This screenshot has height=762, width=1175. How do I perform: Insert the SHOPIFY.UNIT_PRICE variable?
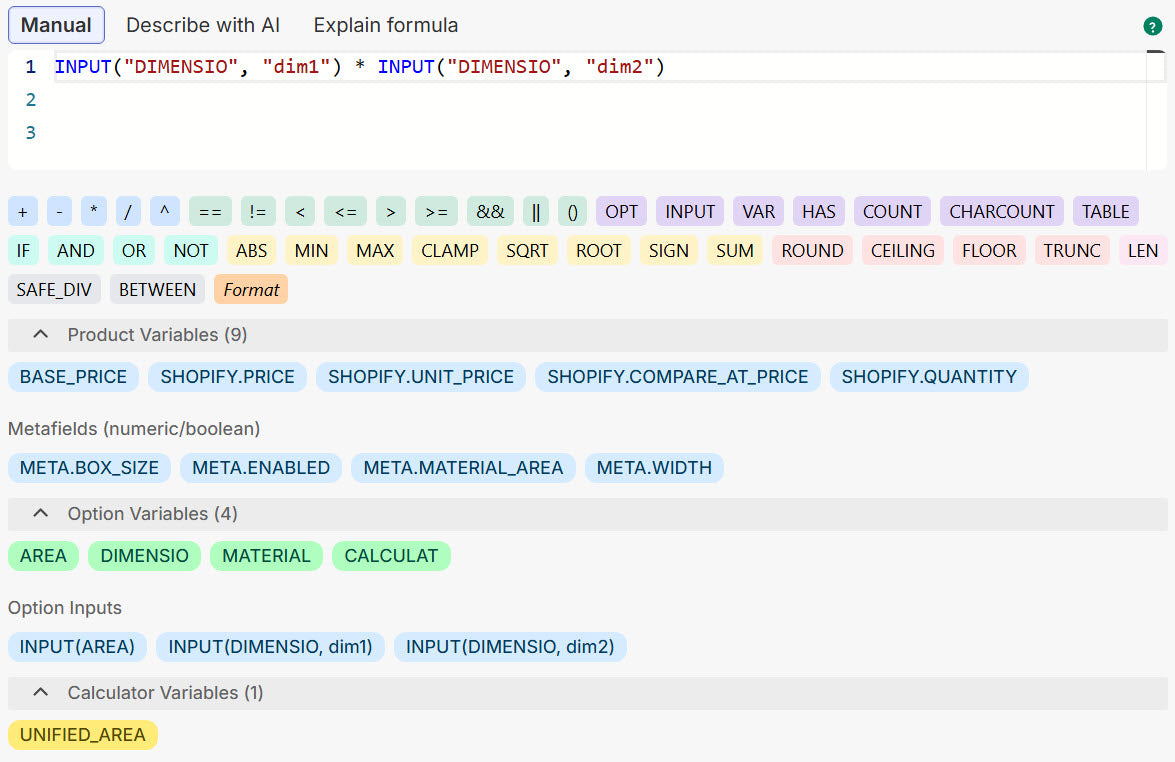[421, 377]
